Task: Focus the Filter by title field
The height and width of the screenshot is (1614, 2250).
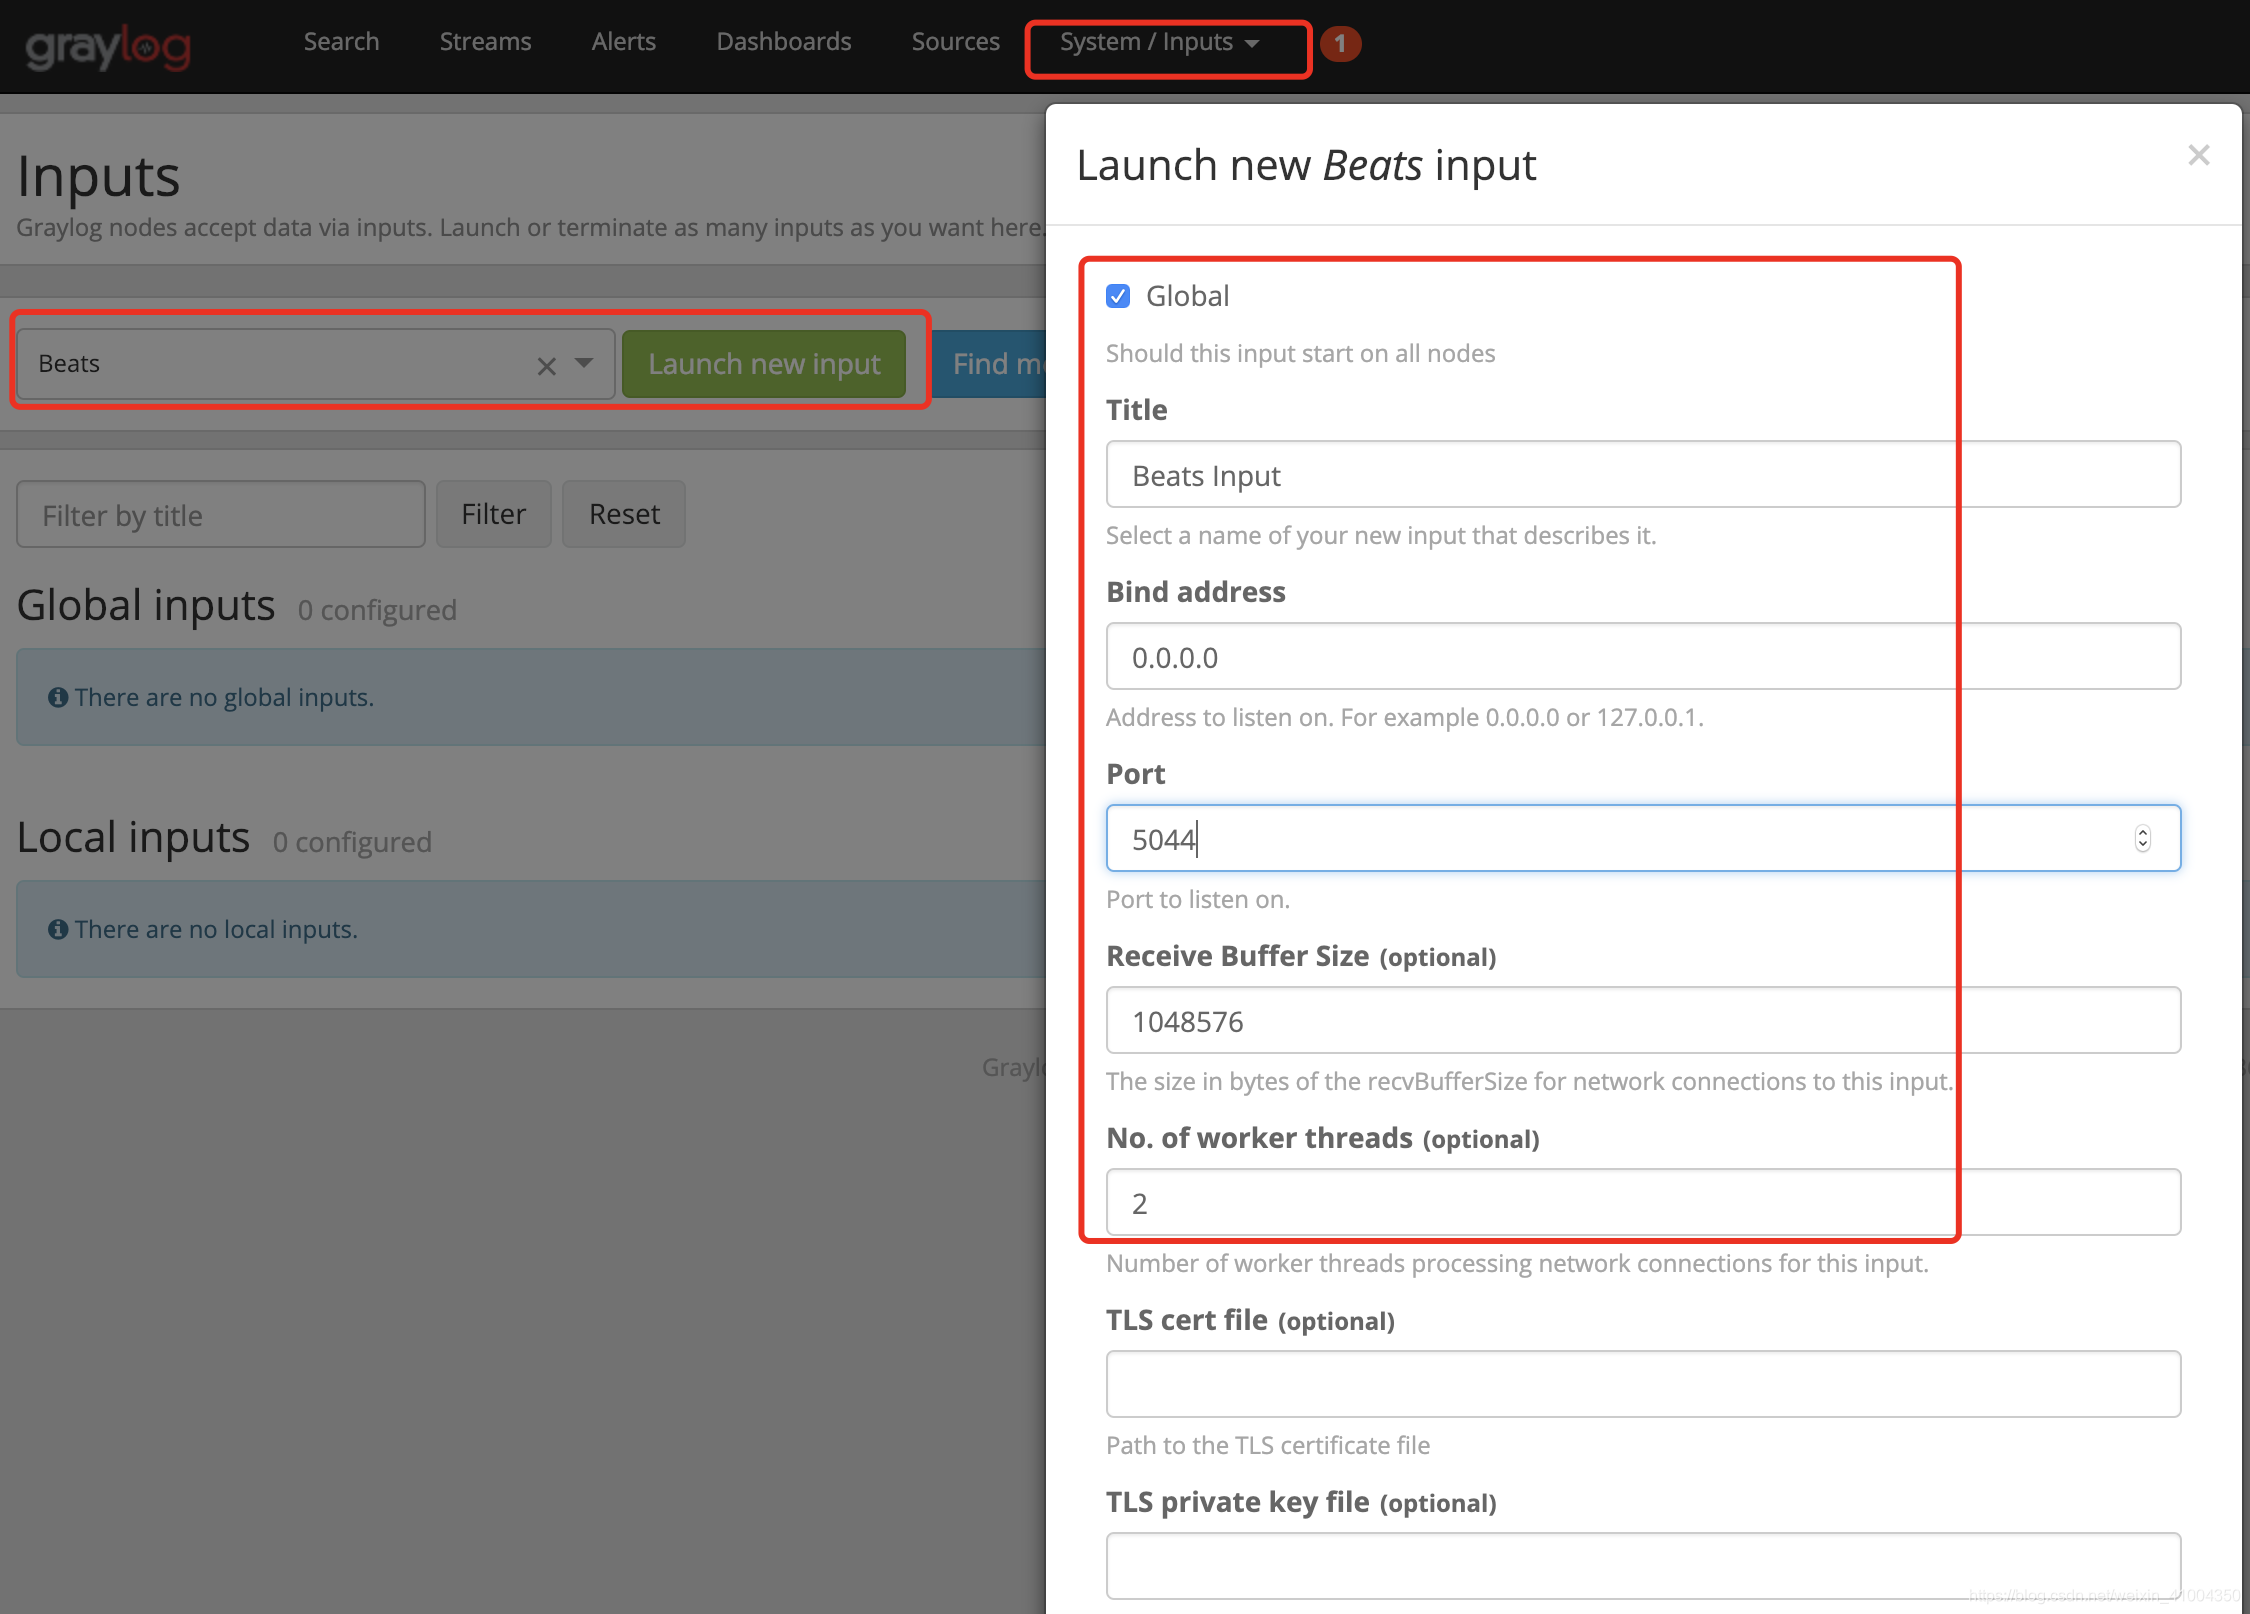Action: click(x=220, y=514)
